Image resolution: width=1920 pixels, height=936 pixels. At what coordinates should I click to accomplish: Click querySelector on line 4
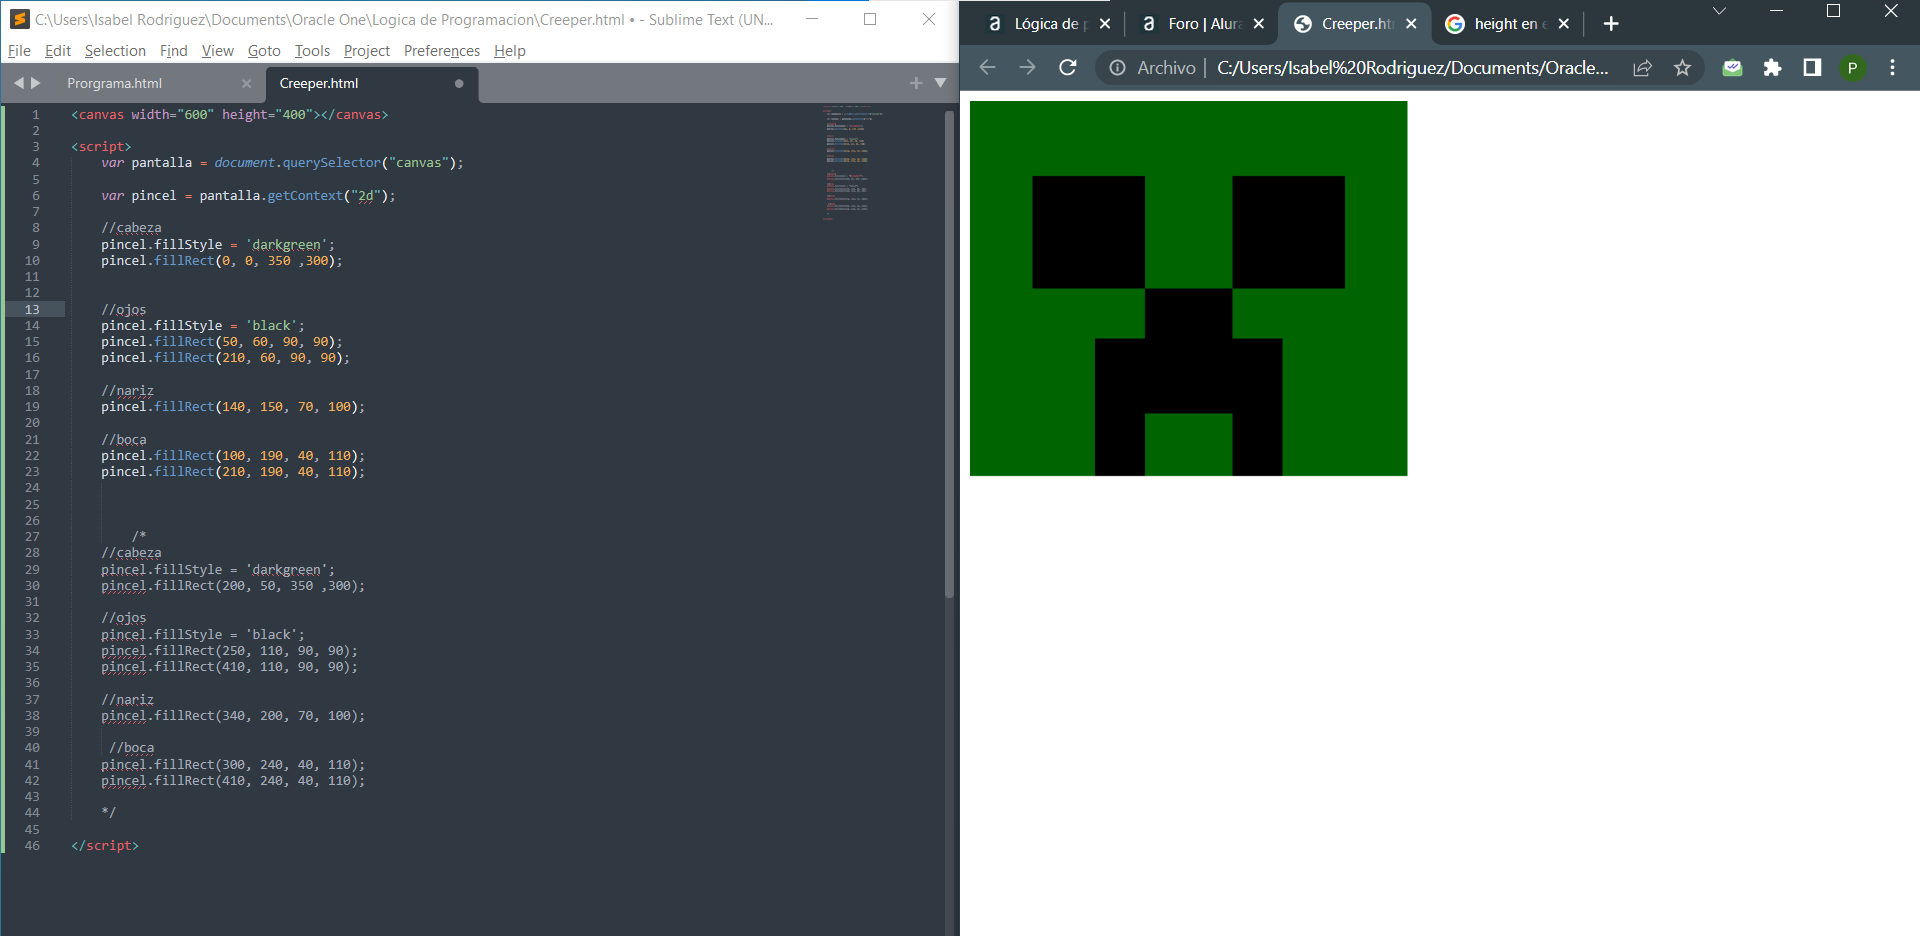pyautogui.click(x=331, y=163)
